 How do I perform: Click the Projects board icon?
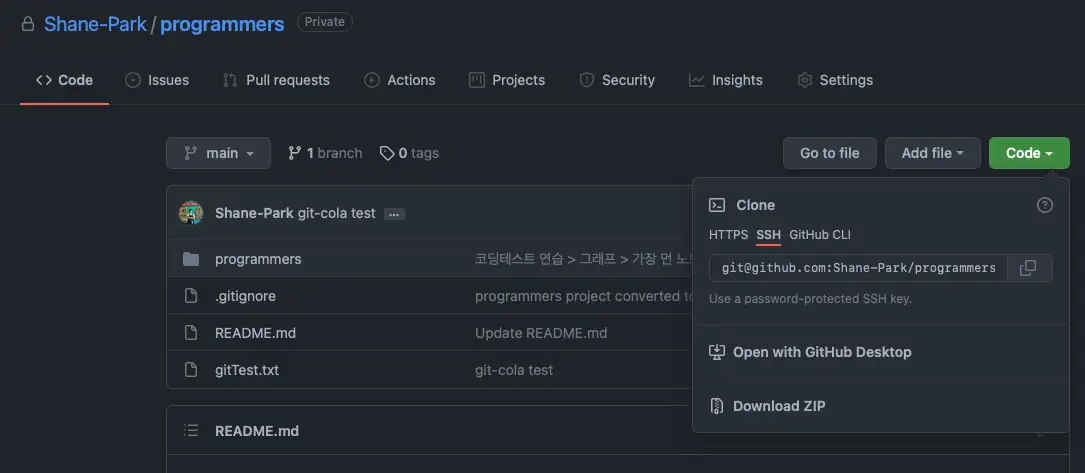coord(477,80)
